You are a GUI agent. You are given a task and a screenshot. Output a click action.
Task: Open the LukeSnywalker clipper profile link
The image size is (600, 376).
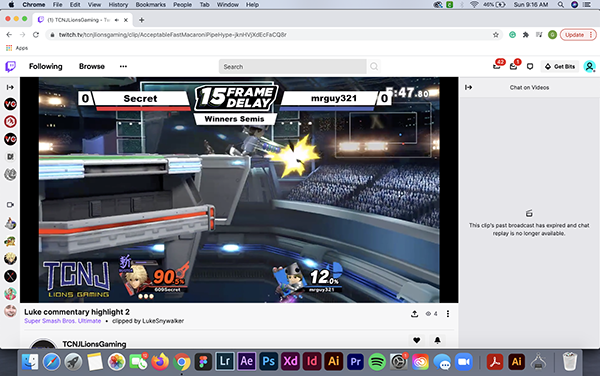[x=163, y=321]
